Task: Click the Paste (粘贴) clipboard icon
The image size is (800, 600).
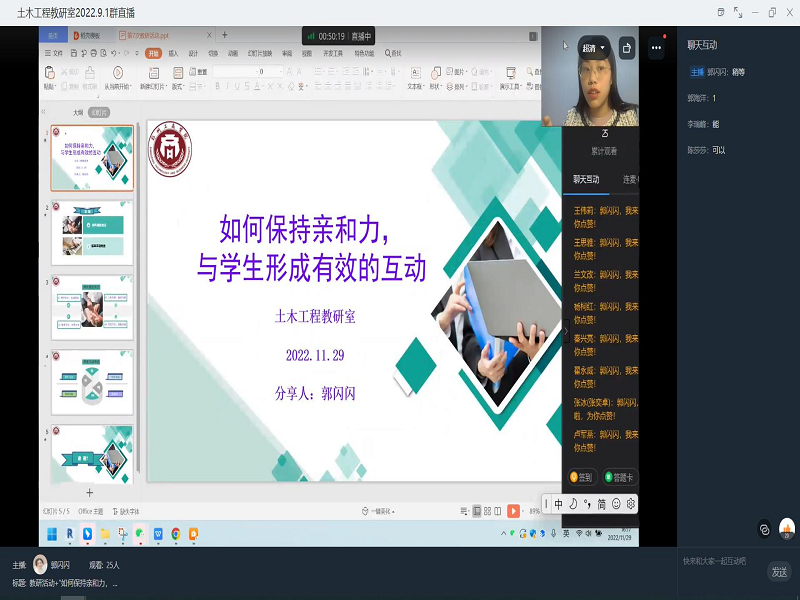Action: (x=49, y=72)
